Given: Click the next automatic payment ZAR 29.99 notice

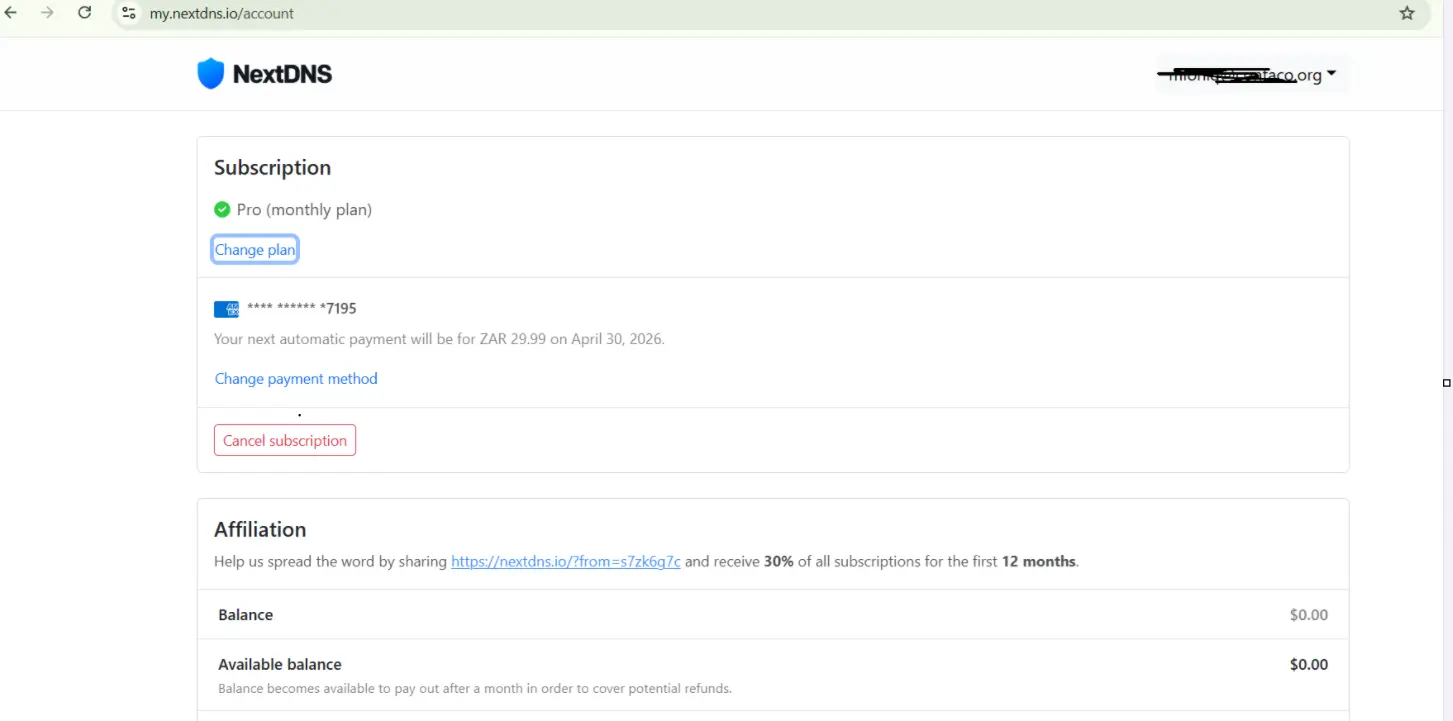Looking at the screenshot, I should [x=439, y=339].
